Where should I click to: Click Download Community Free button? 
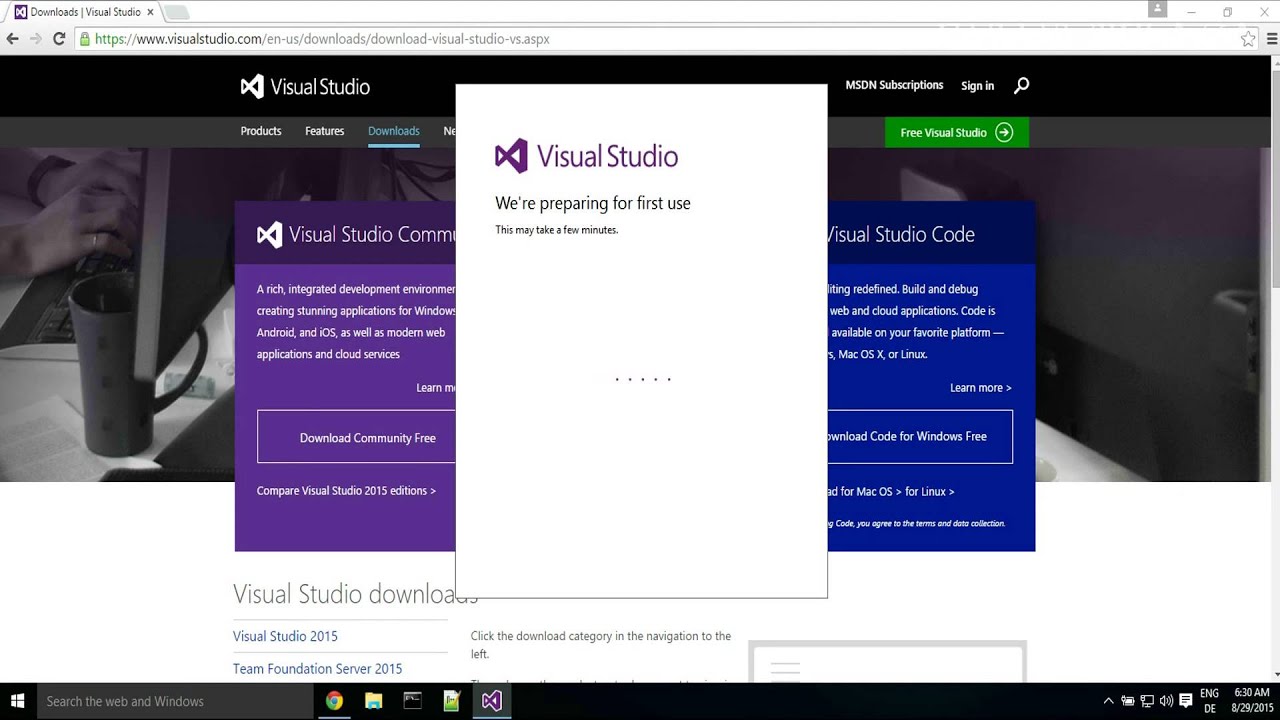[357, 437]
